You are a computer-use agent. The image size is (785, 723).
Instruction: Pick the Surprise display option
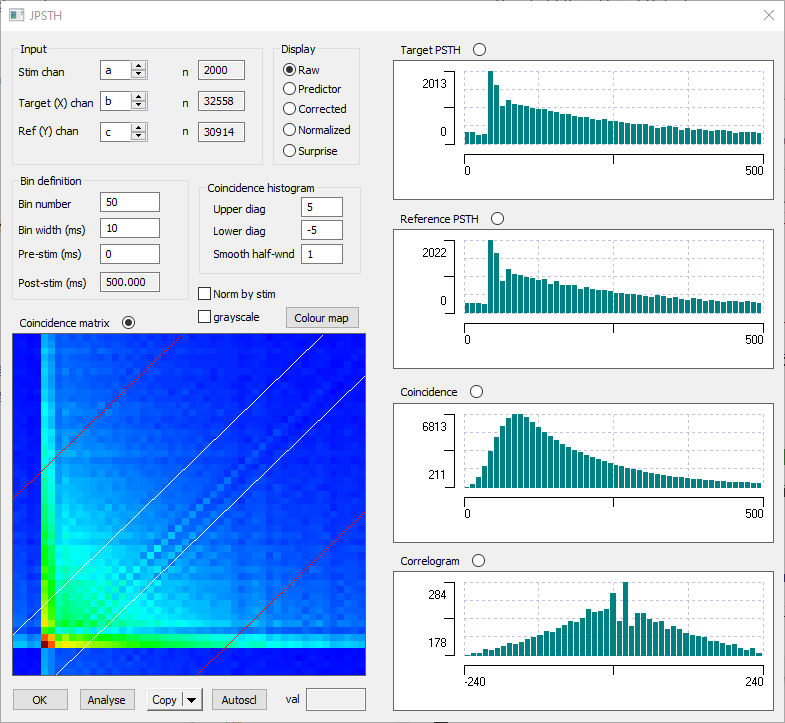(x=290, y=151)
